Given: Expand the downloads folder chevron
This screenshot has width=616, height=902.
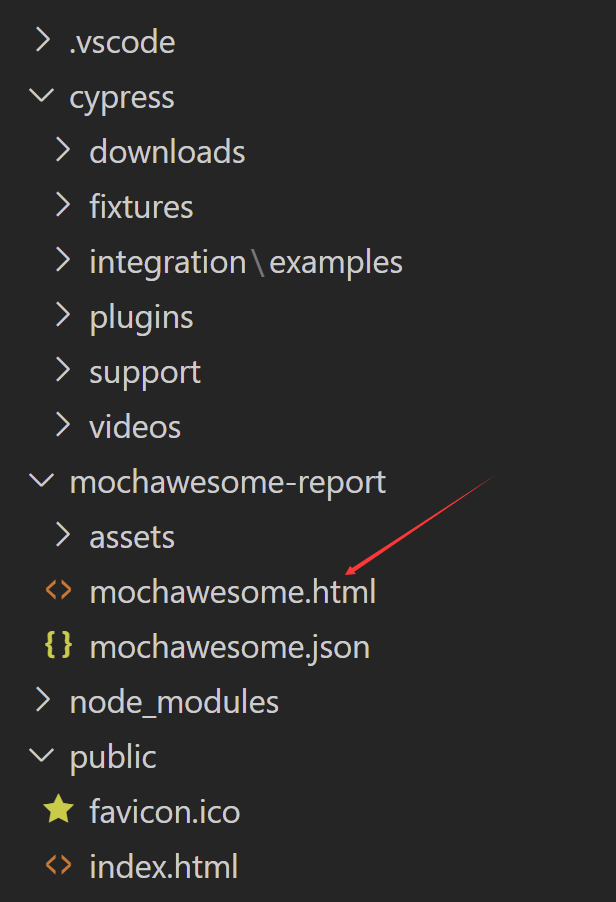Looking at the screenshot, I should point(63,151).
